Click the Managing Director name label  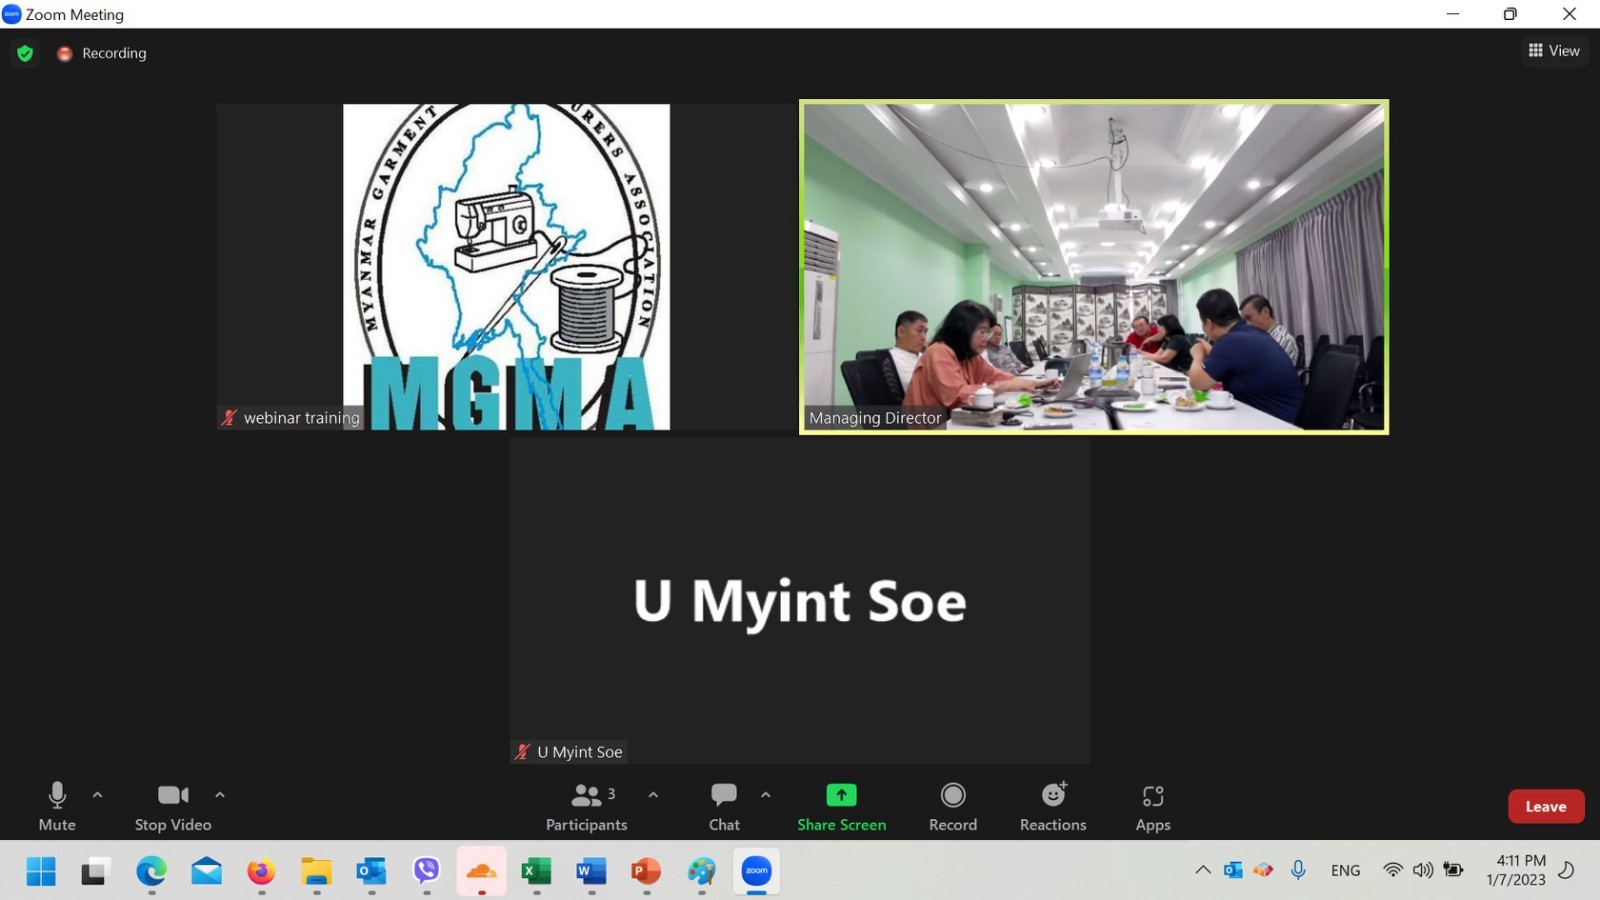[875, 418]
